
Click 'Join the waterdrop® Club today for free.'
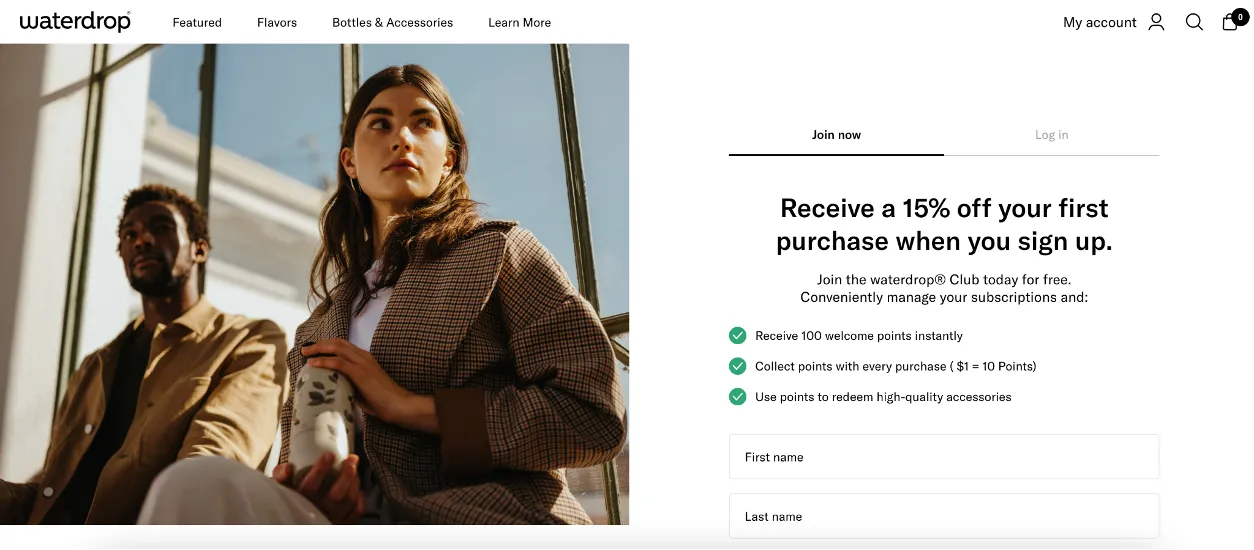(944, 280)
